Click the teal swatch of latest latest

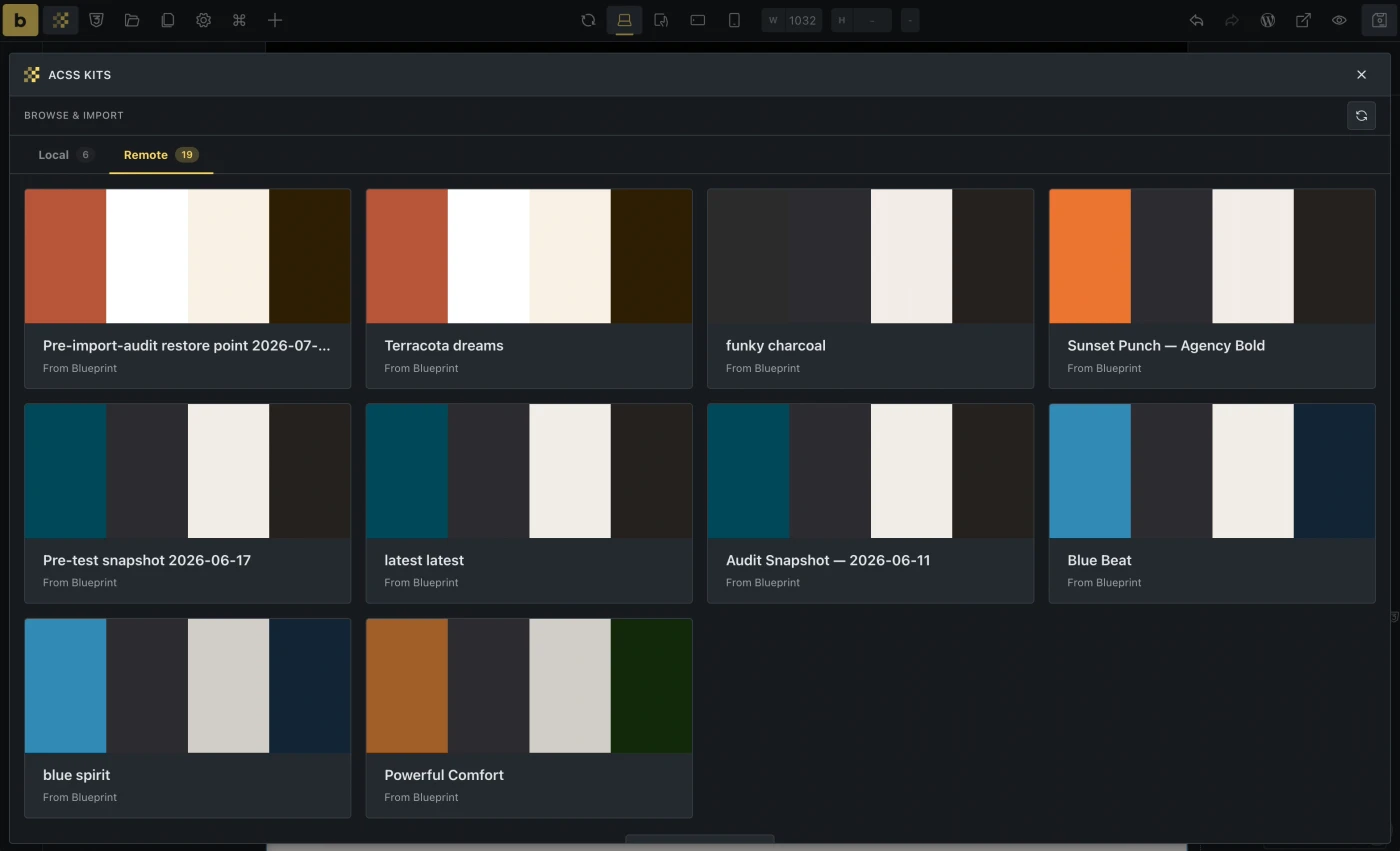pos(407,471)
